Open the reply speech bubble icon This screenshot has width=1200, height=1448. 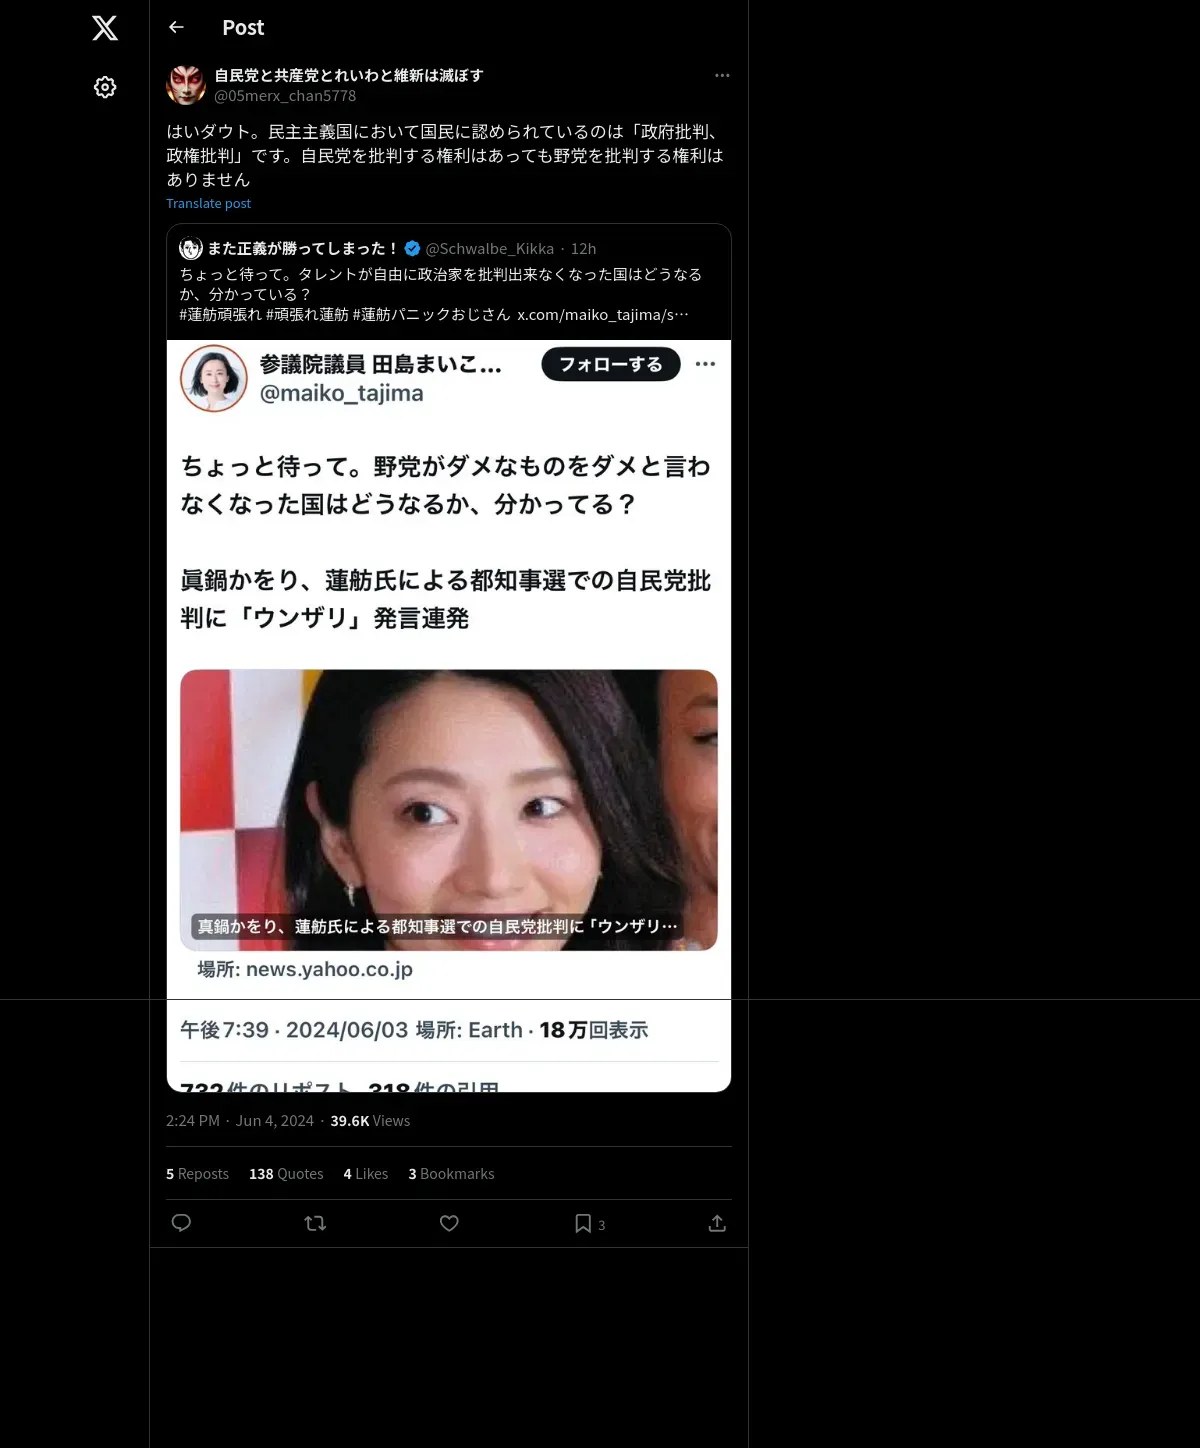click(181, 1223)
